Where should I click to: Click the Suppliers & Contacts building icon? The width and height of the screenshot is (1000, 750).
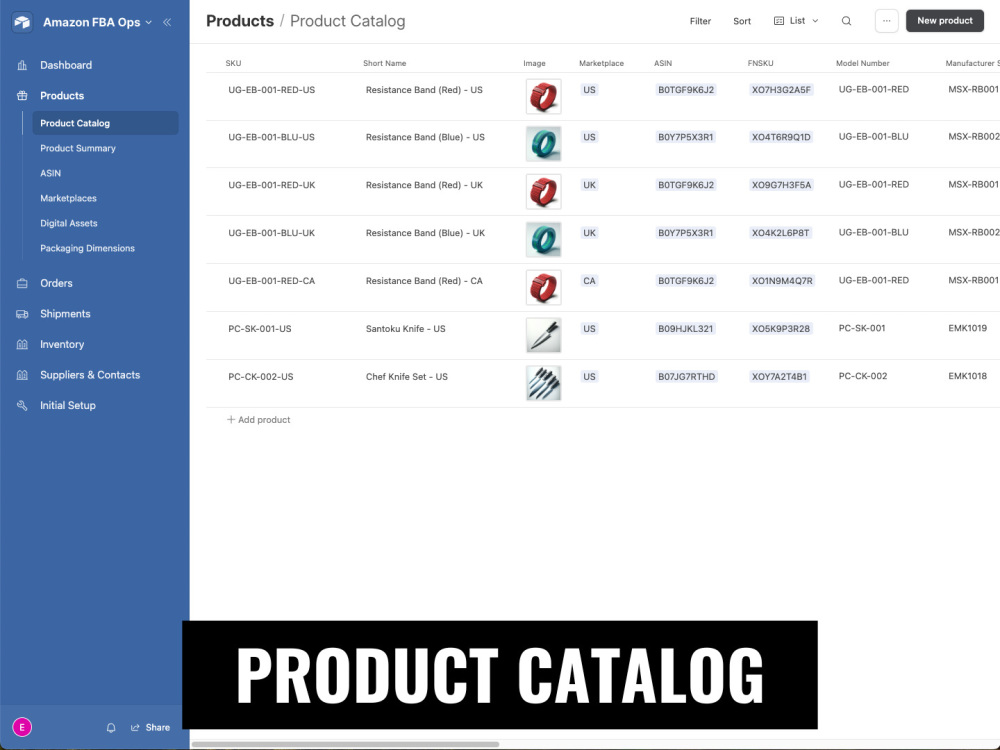(22, 375)
